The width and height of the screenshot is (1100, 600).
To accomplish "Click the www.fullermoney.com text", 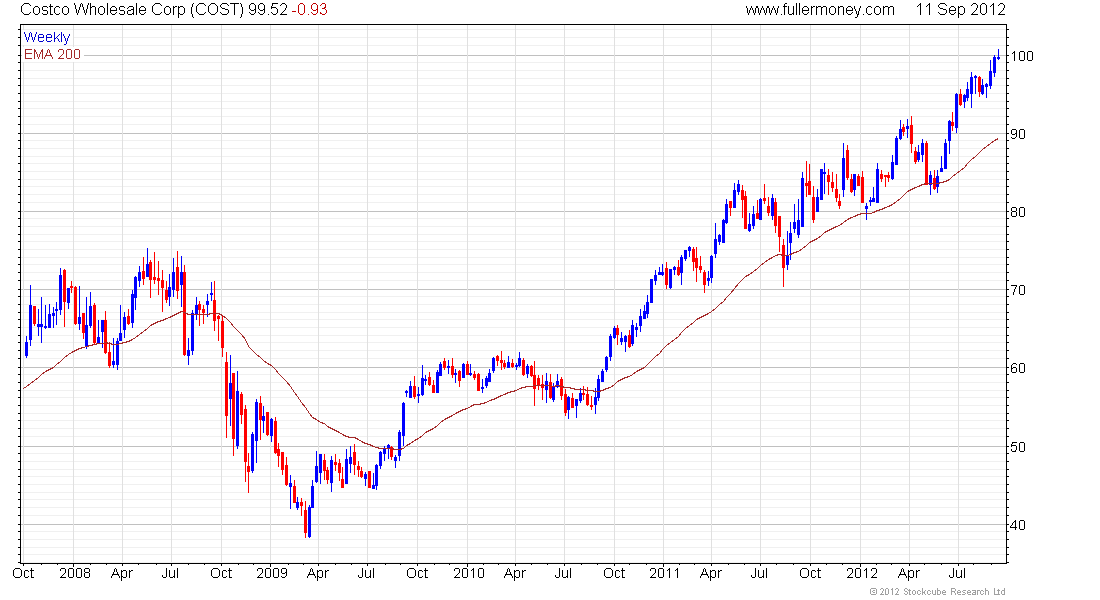I will 819,10.
